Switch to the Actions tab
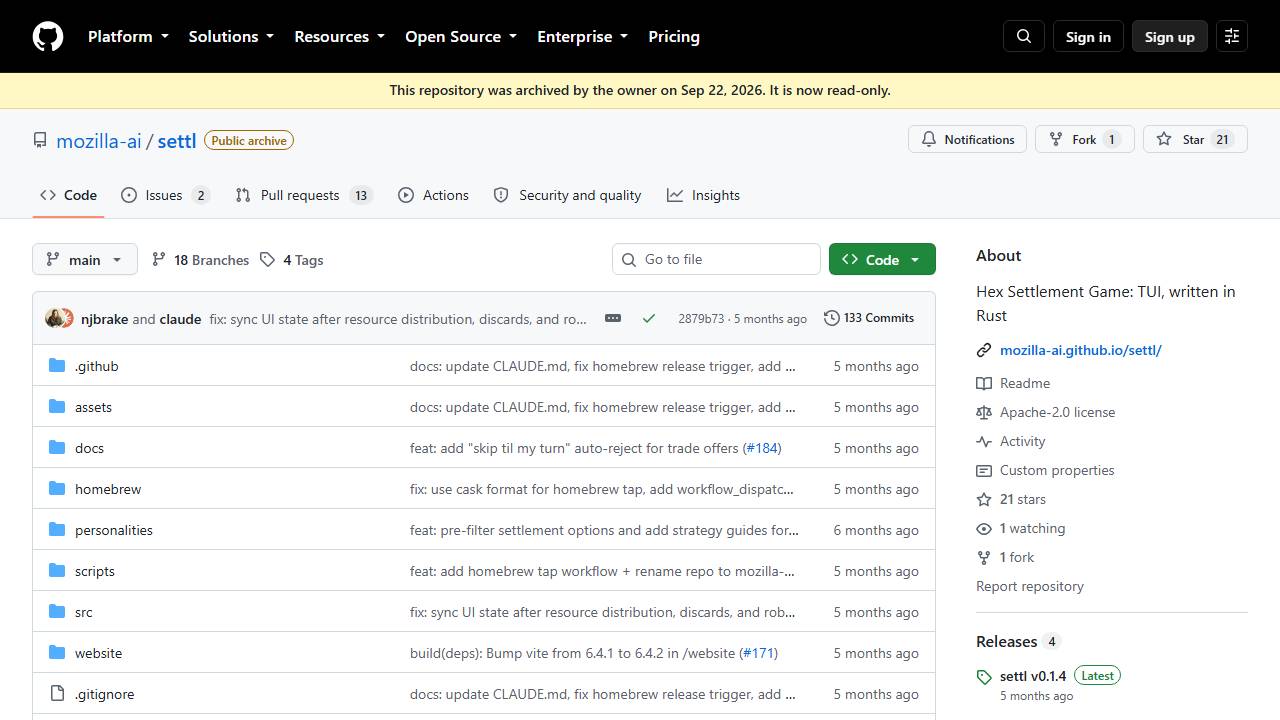 [433, 195]
